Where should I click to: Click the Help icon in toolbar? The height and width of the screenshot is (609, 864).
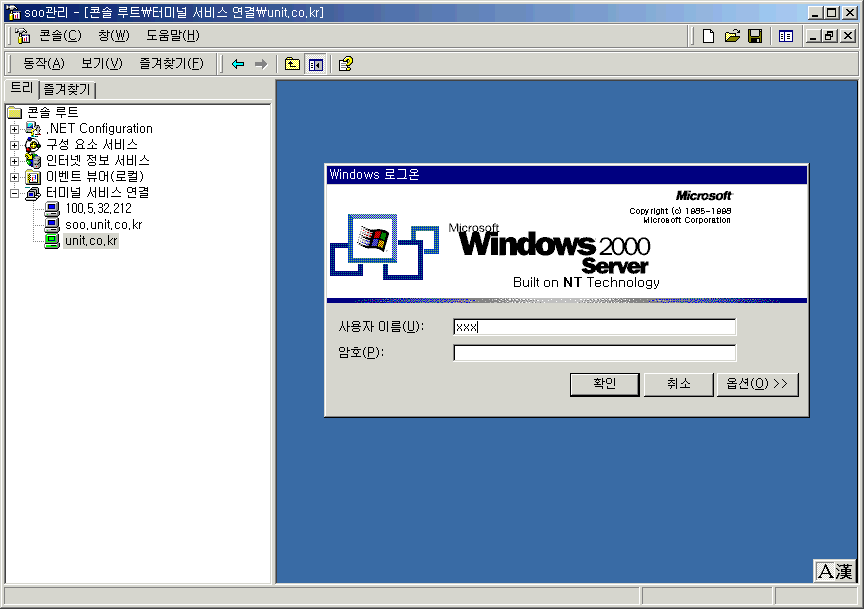[x=345, y=64]
